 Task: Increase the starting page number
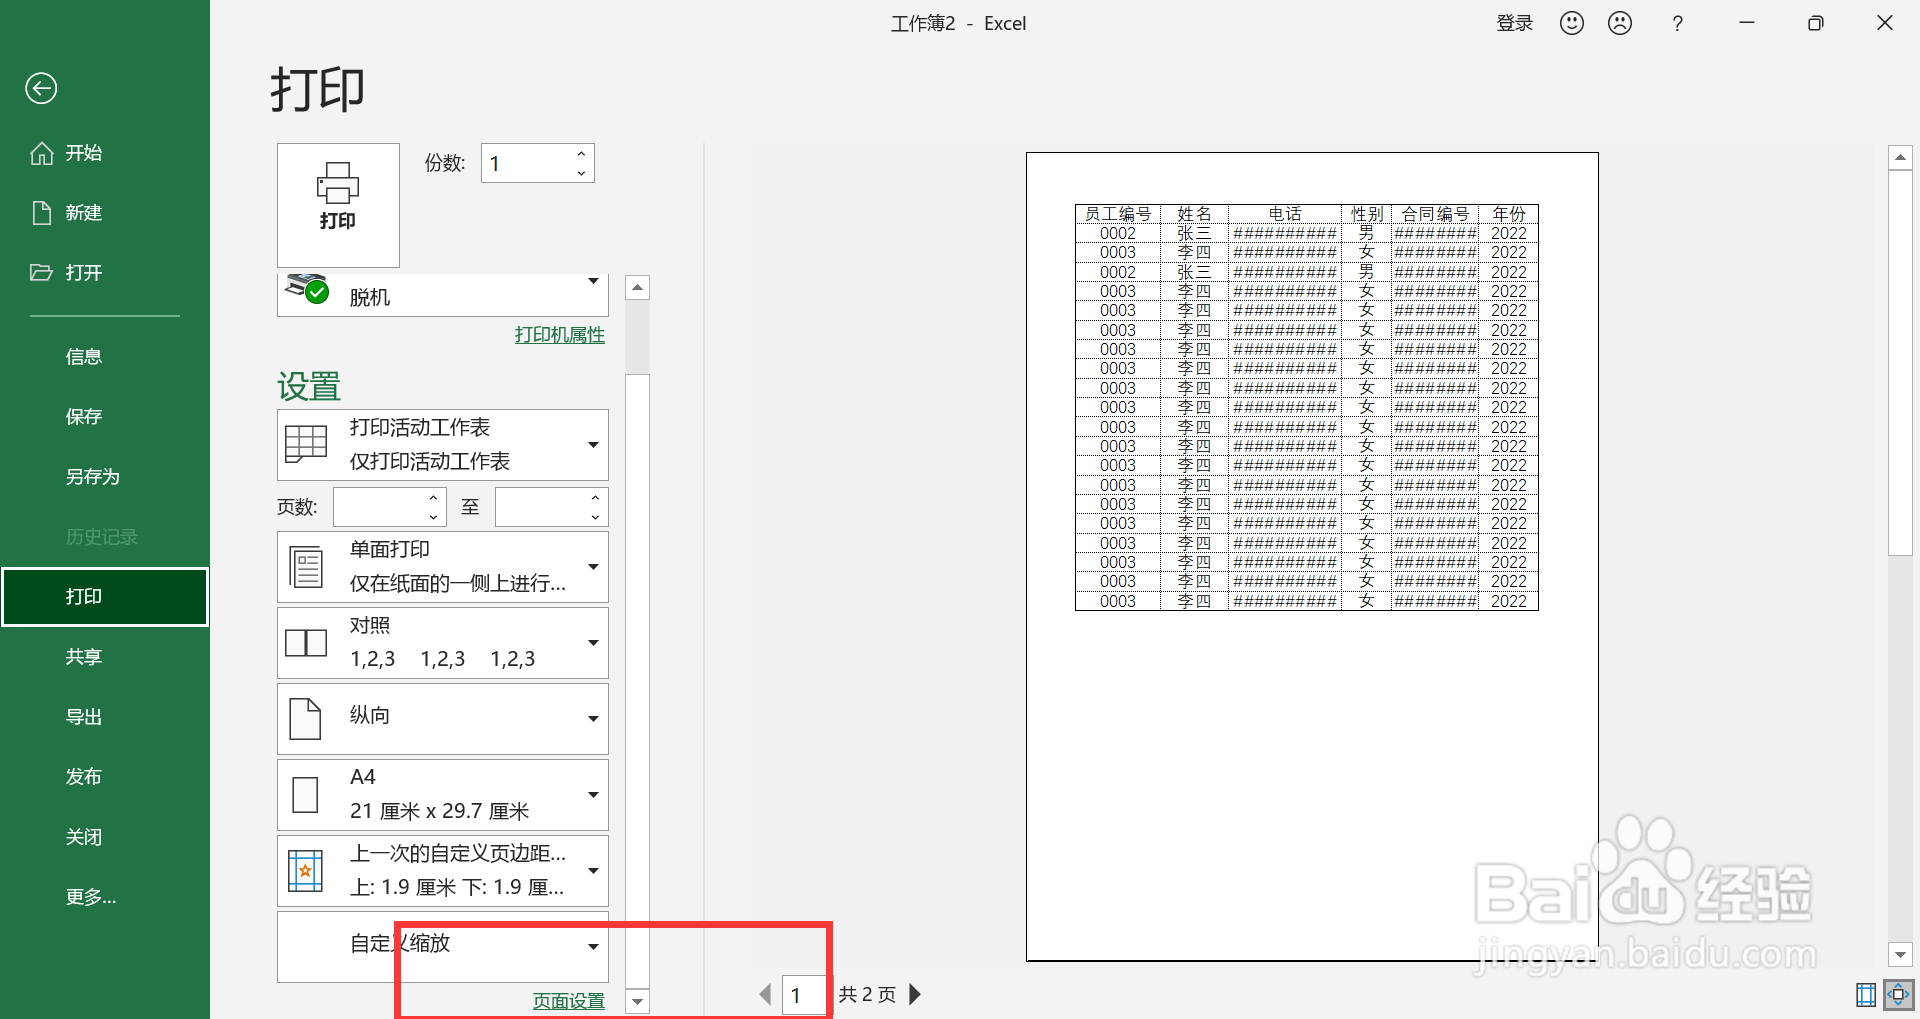(x=433, y=498)
